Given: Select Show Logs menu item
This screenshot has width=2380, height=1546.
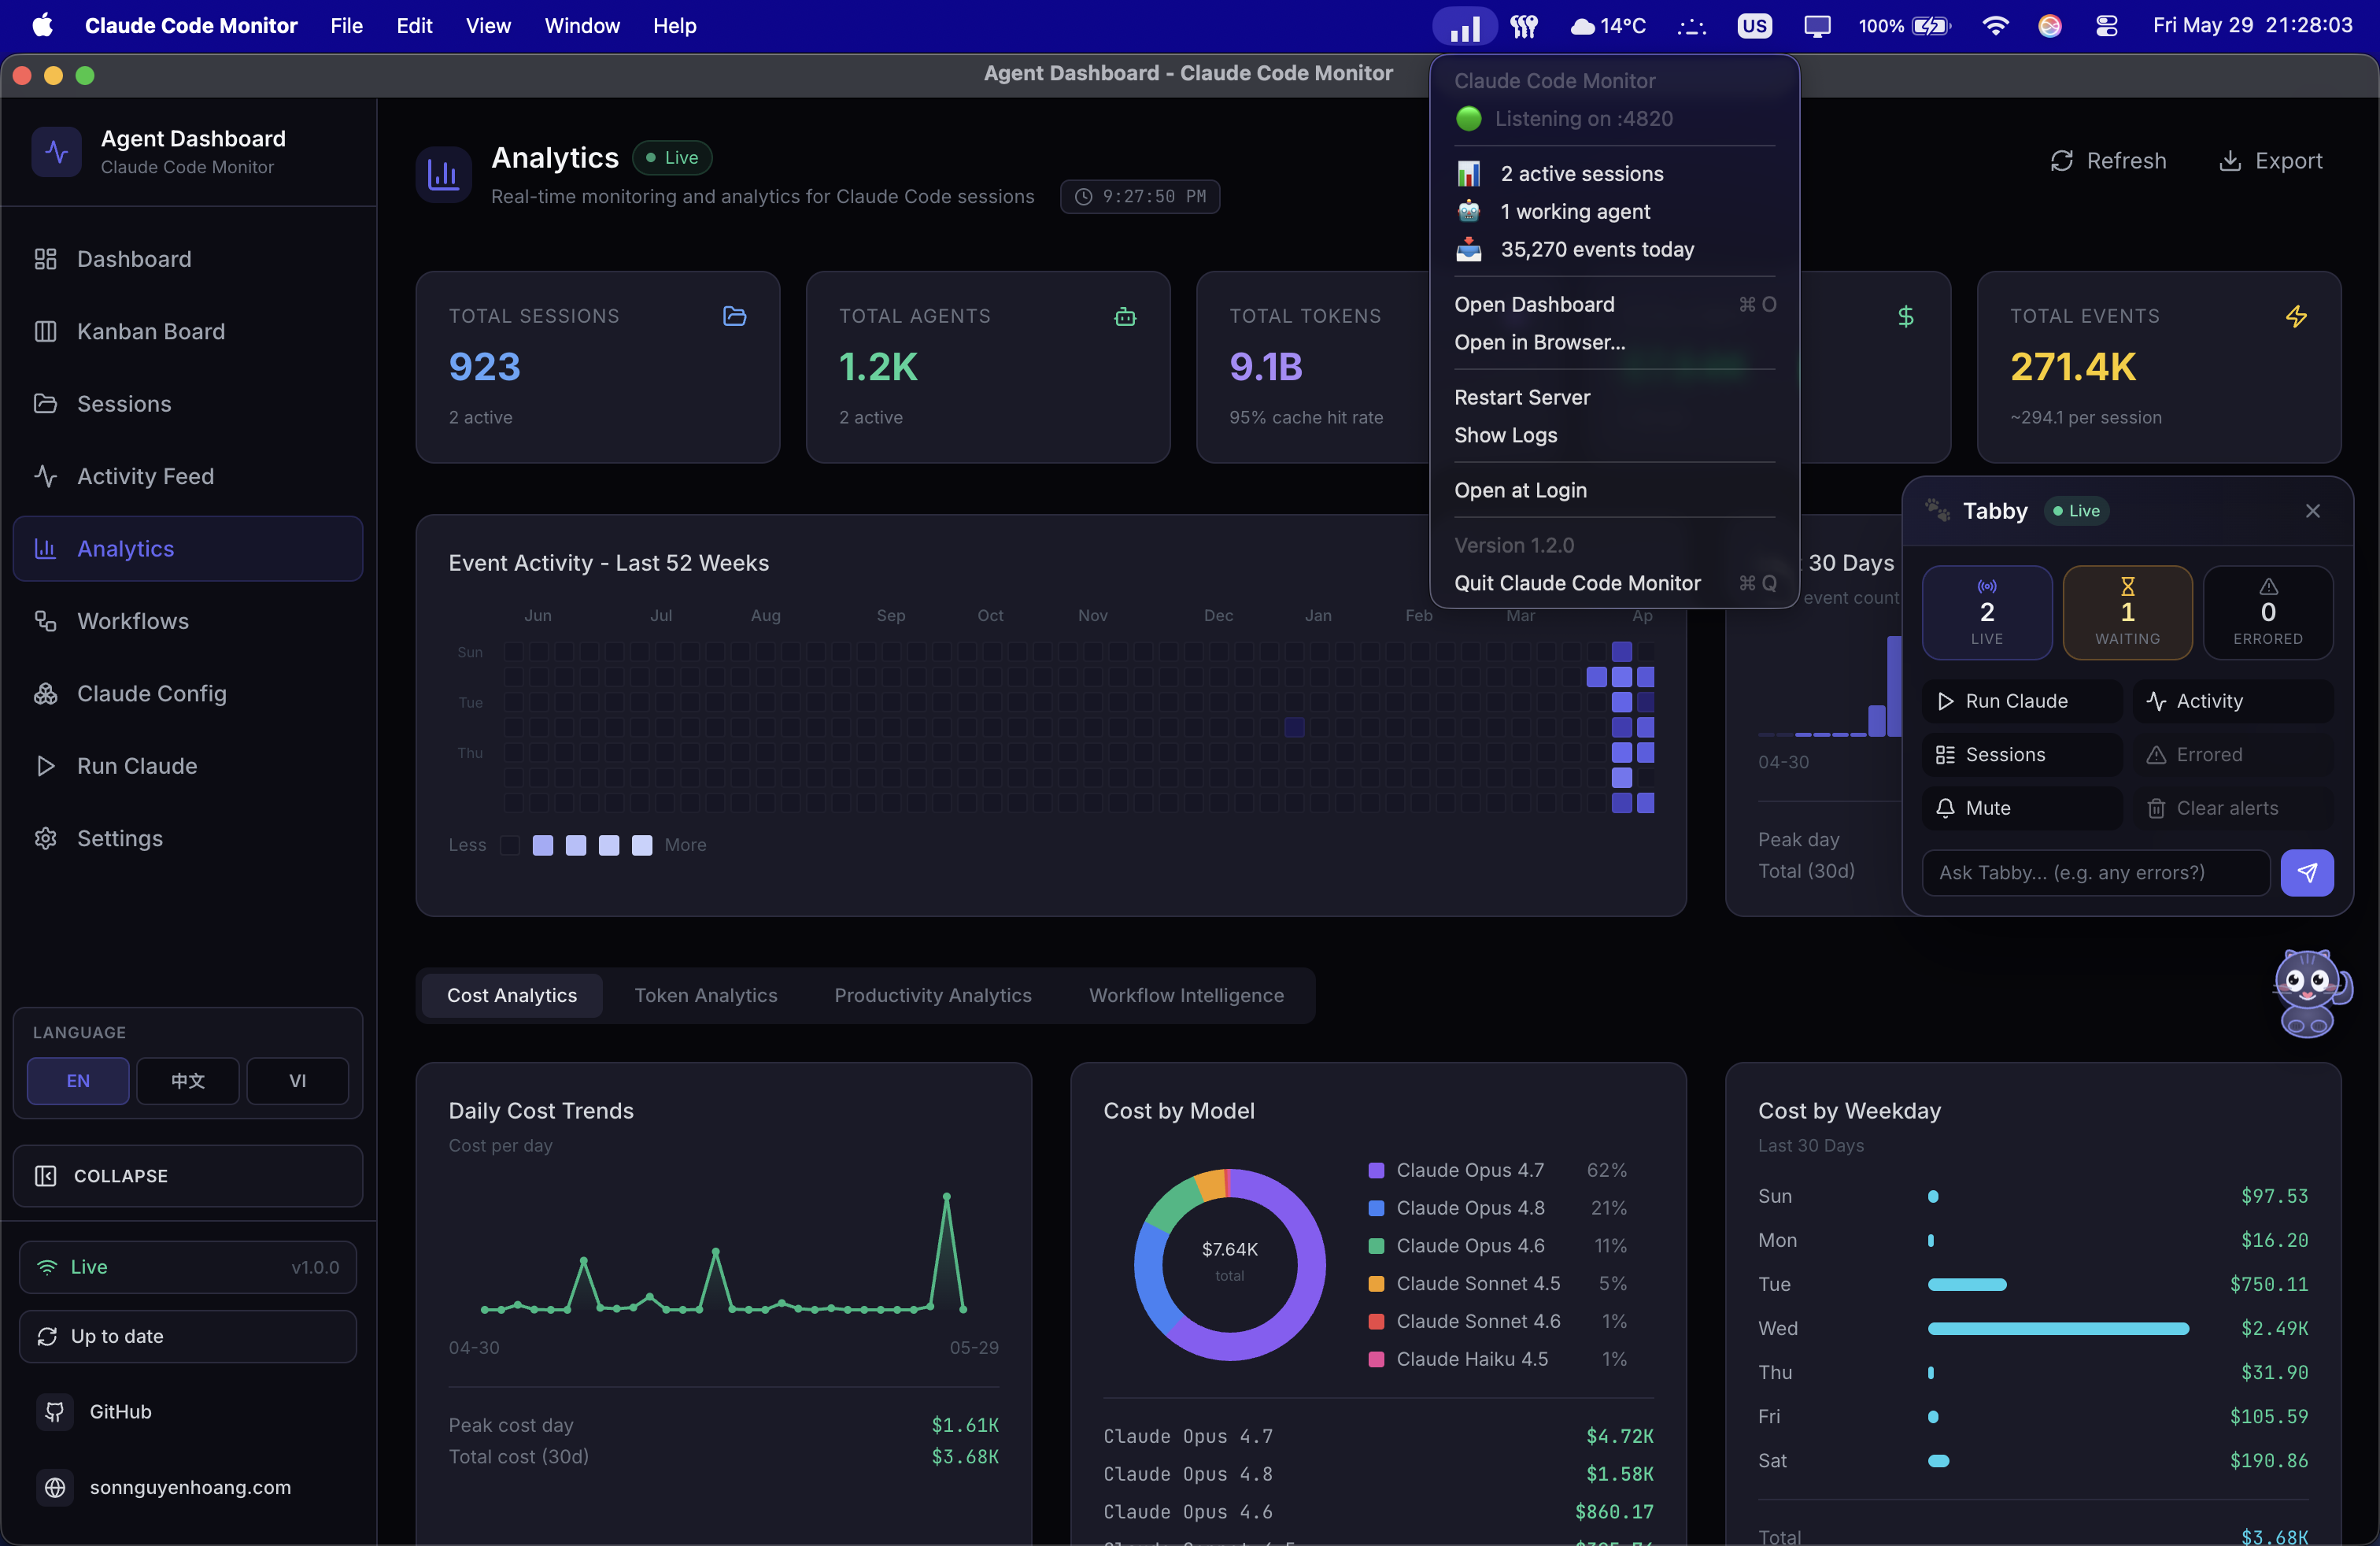Looking at the screenshot, I should 1614,435.
